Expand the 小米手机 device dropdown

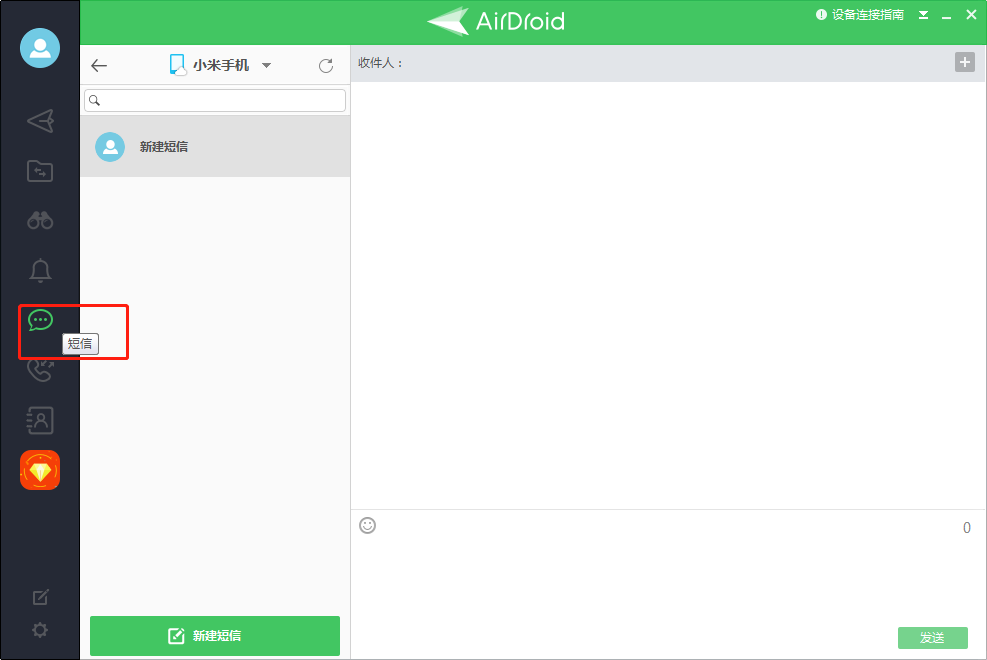[x=266, y=65]
